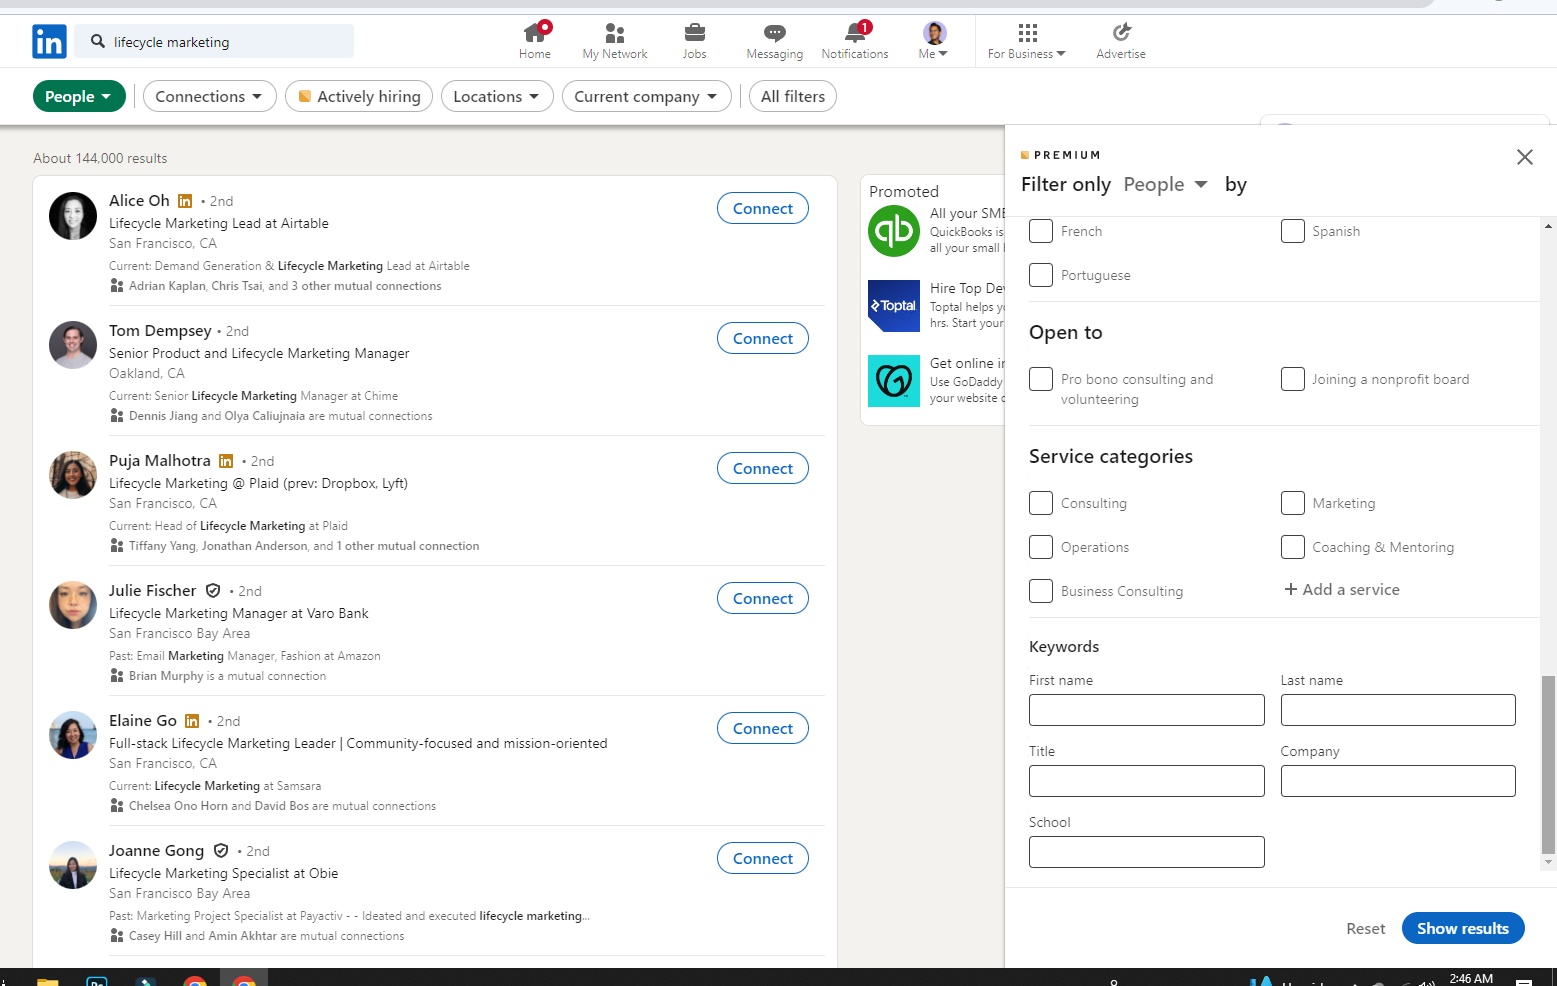Click Add a service link
The height and width of the screenshot is (986, 1557).
(x=1342, y=590)
